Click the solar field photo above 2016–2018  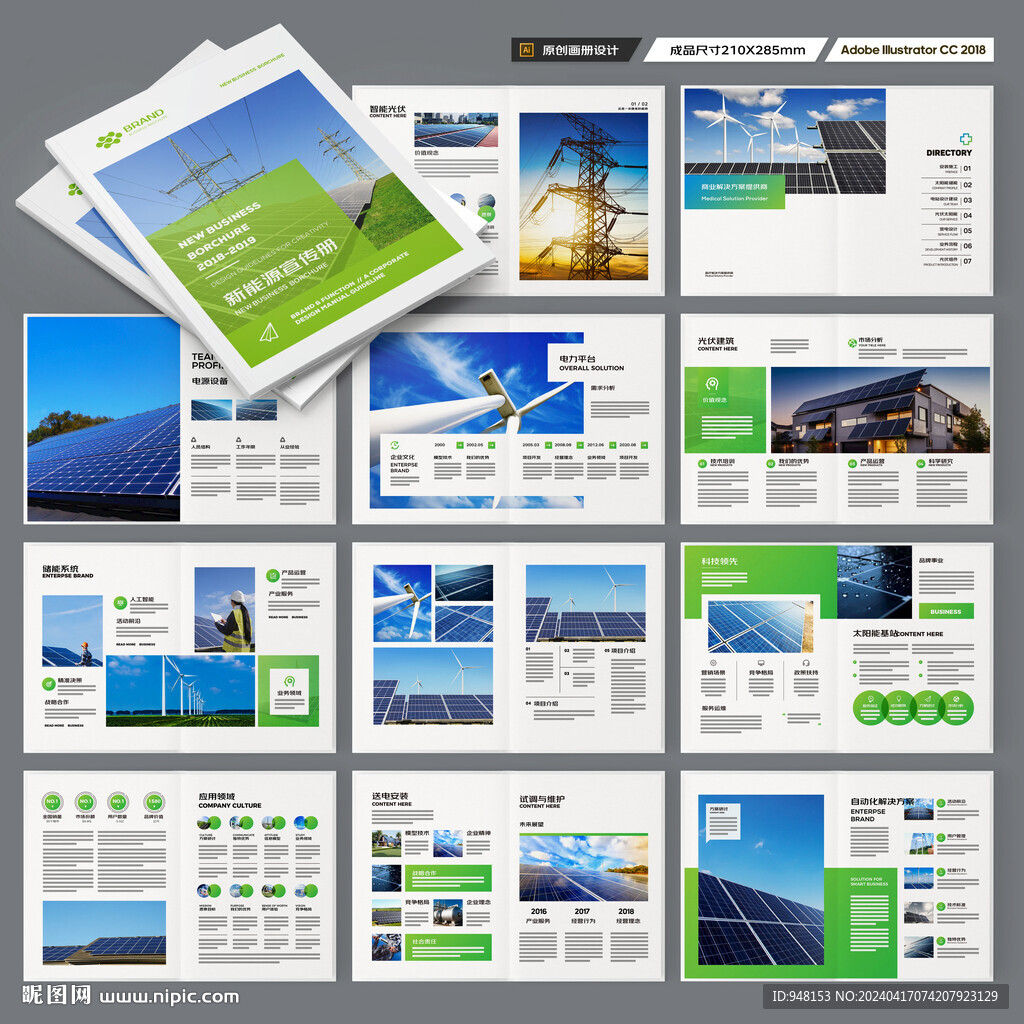(583, 867)
